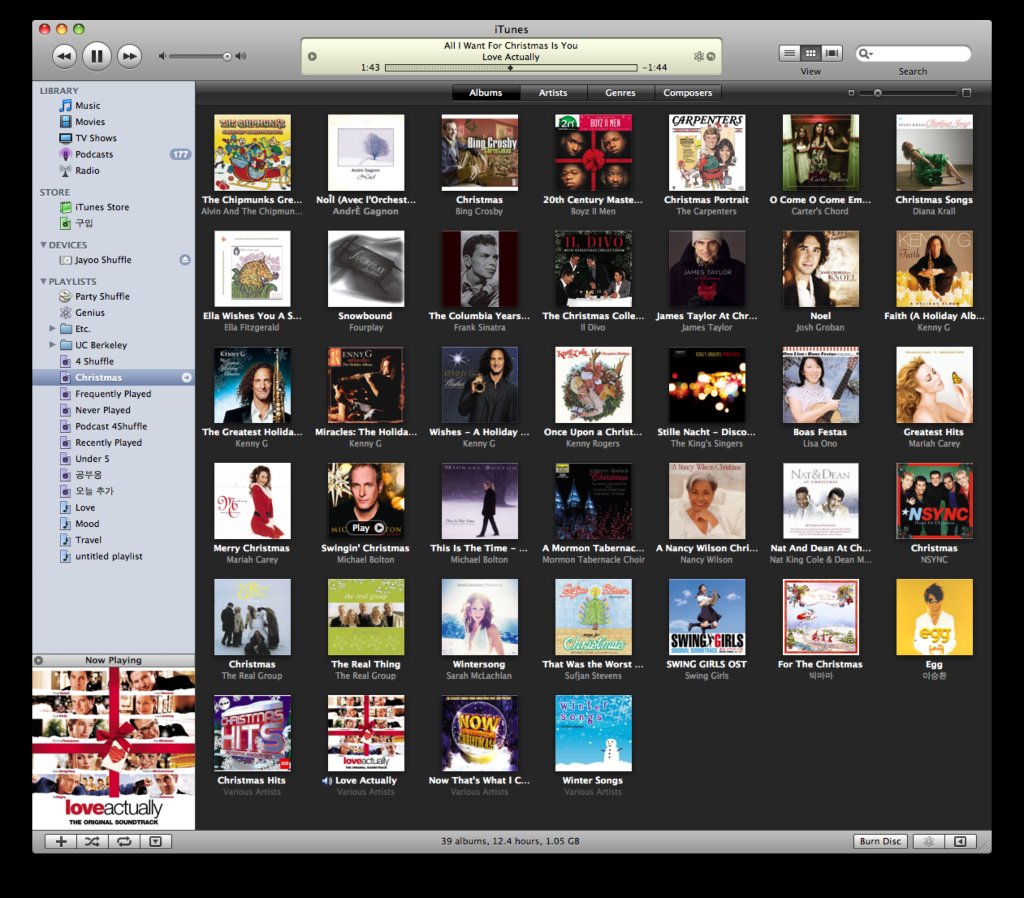Open the Podcasts library

point(93,154)
